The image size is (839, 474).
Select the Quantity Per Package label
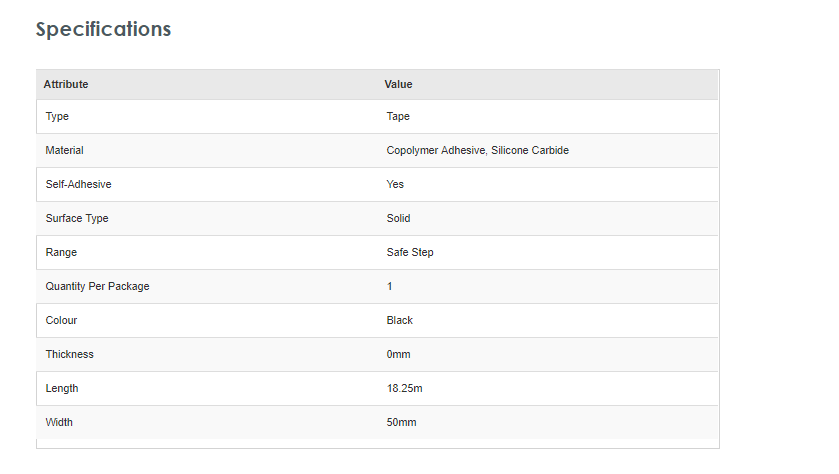pyautogui.click(x=97, y=286)
